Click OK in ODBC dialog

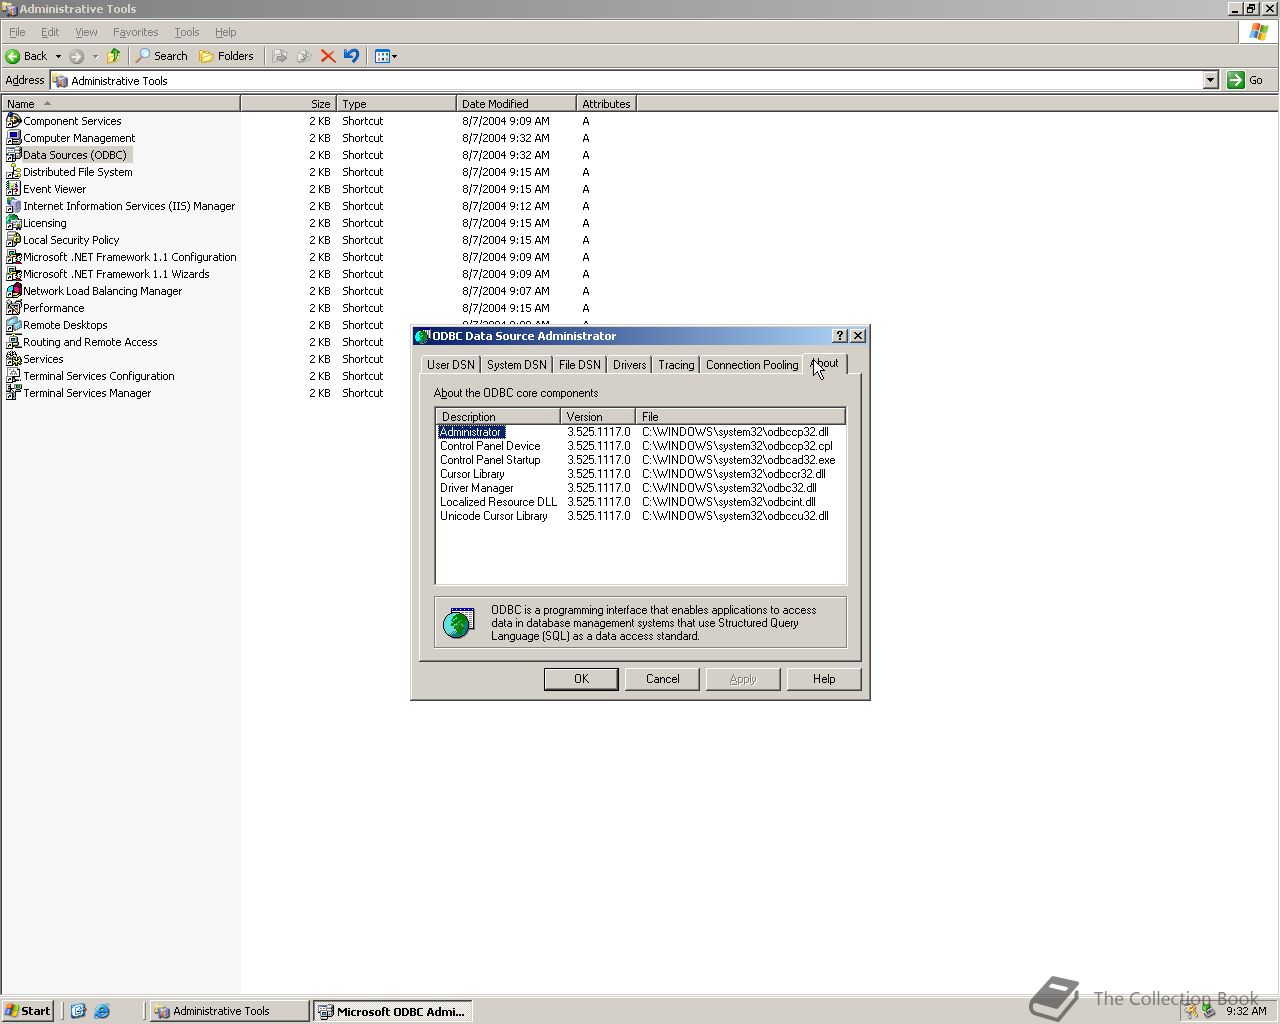click(581, 679)
